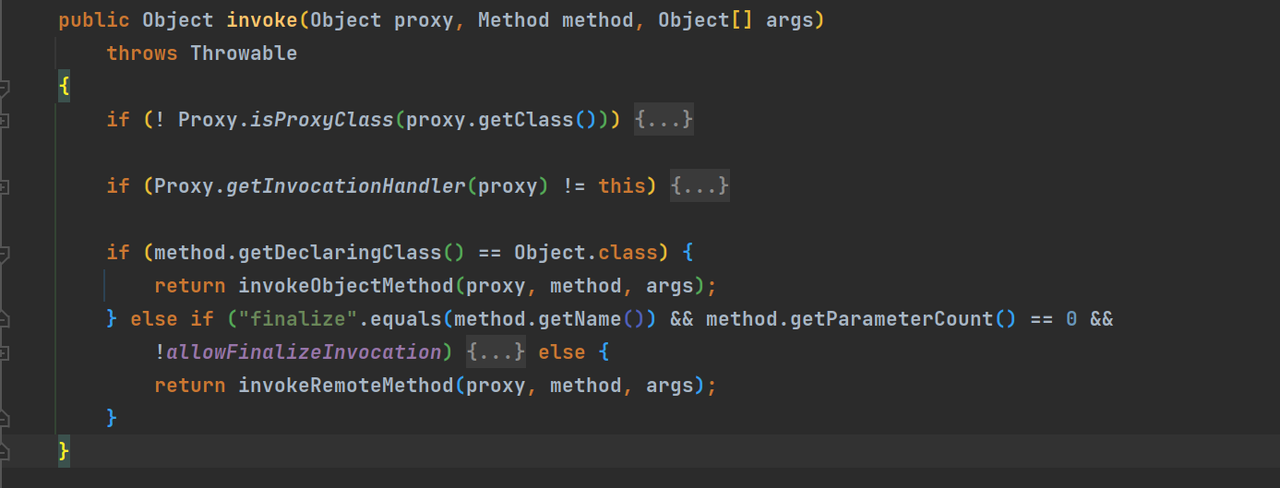1280x488 pixels.
Task: Click the invokeRemoteMethod call
Action: click(x=345, y=385)
